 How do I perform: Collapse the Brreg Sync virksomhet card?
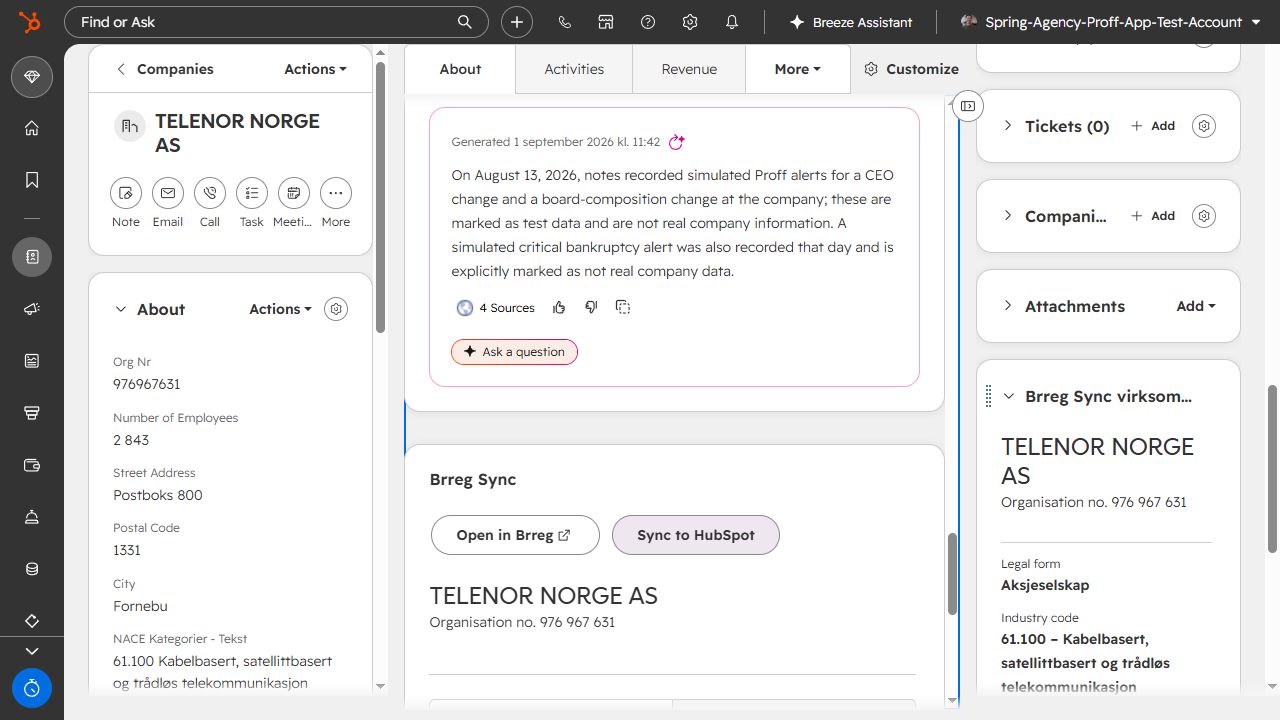(1009, 396)
